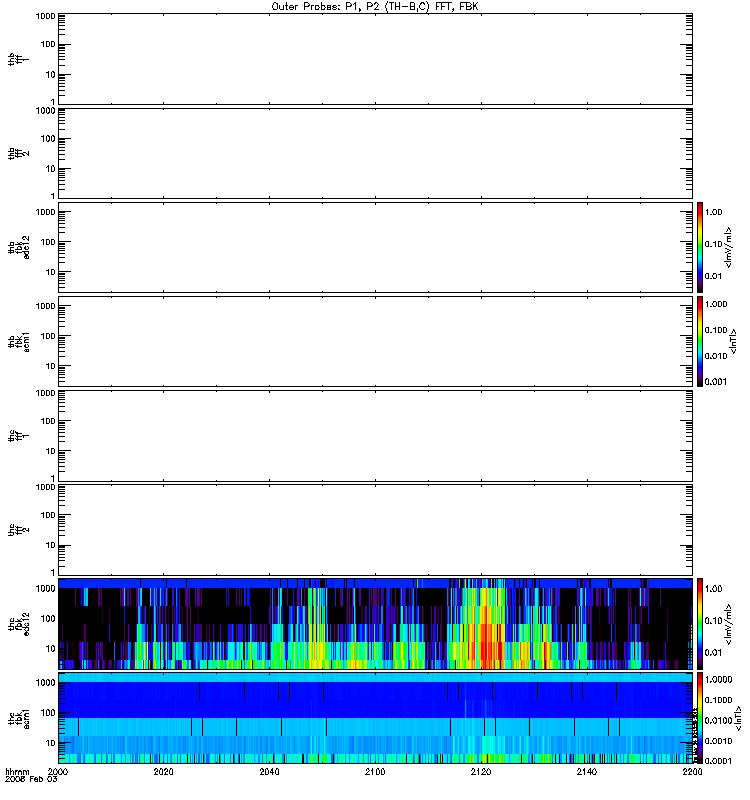Click the thc fbk scm1 color bar
750x800 pixels.
[x=700, y=718]
